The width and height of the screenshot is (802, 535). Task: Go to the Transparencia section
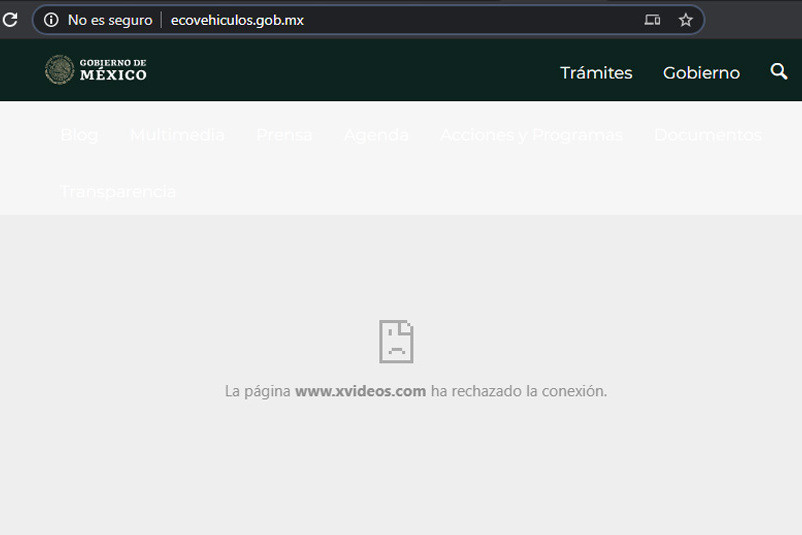point(118,191)
